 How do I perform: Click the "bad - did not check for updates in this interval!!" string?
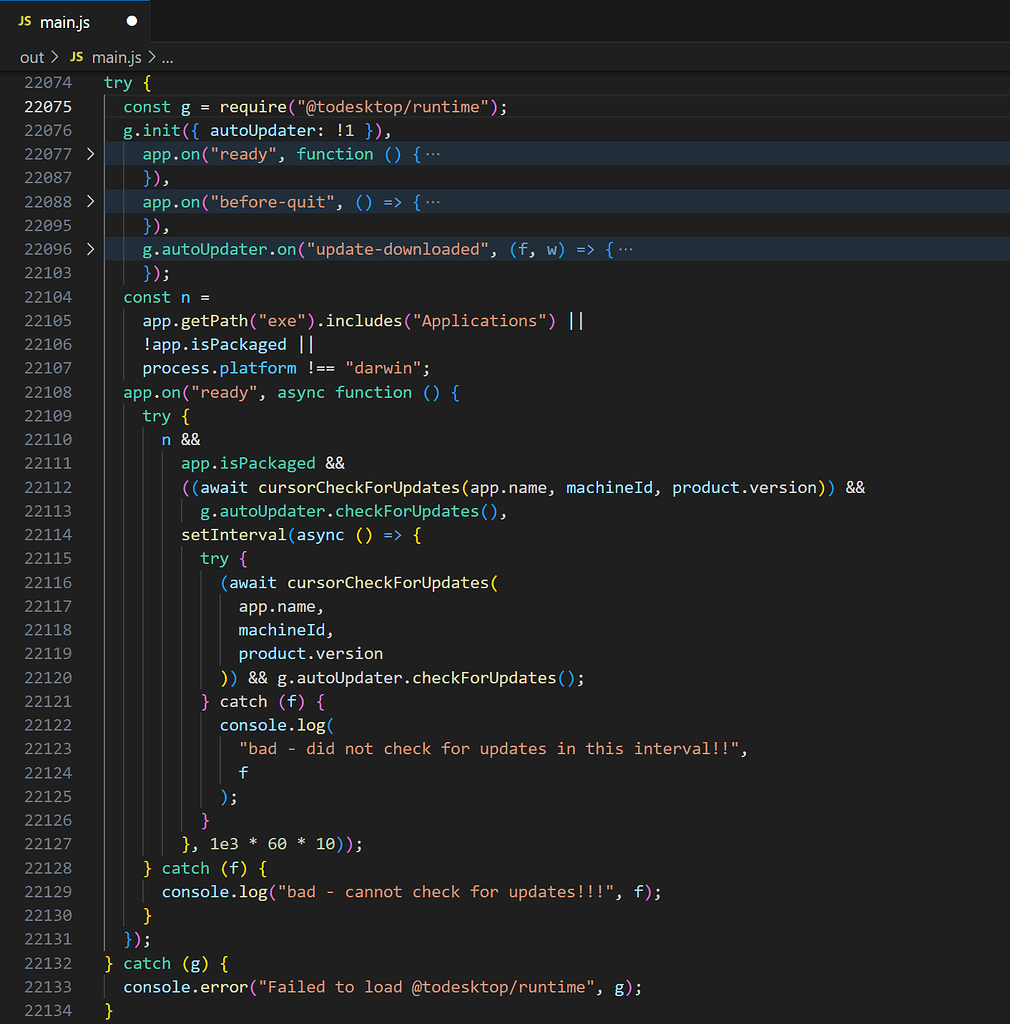click(489, 749)
